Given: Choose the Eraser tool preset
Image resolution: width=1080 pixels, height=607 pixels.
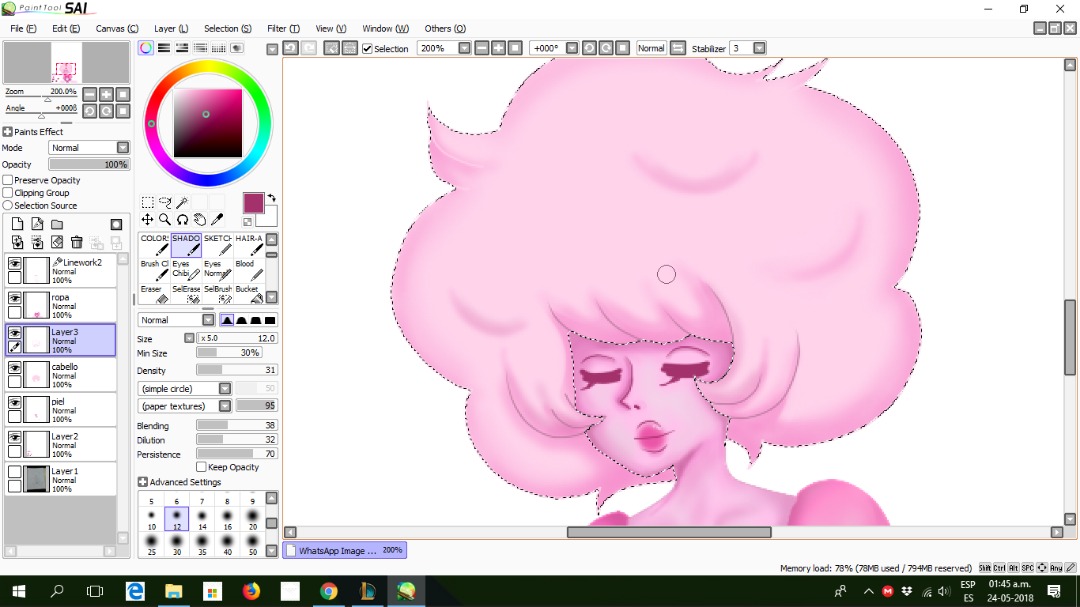Looking at the screenshot, I should [x=155, y=294].
